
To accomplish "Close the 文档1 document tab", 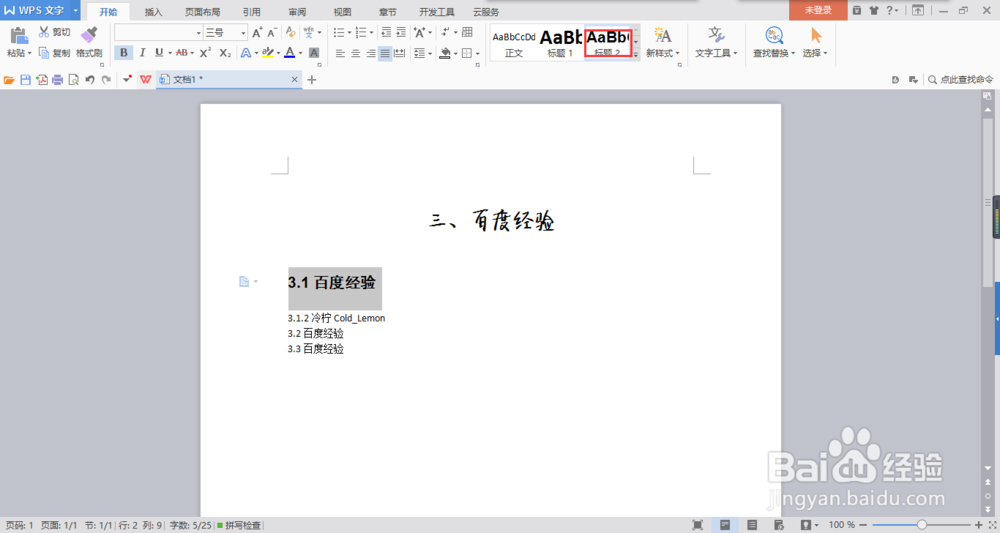I will tap(295, 80).
